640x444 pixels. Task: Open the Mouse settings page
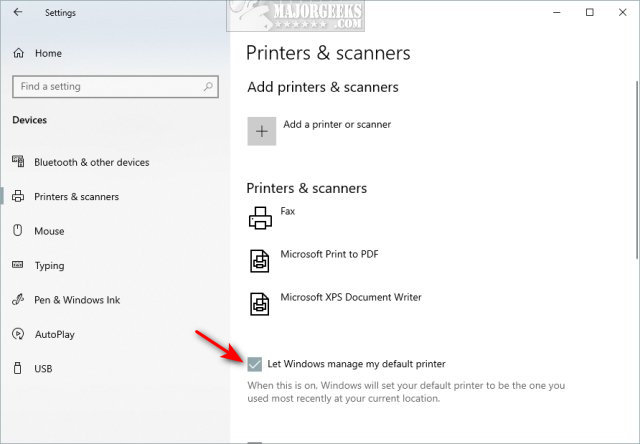tap(49, 231)
